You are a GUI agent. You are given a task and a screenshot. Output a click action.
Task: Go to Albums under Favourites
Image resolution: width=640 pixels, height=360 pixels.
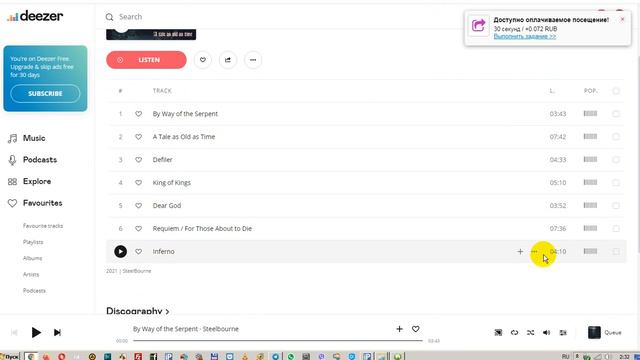click(33, 258)
